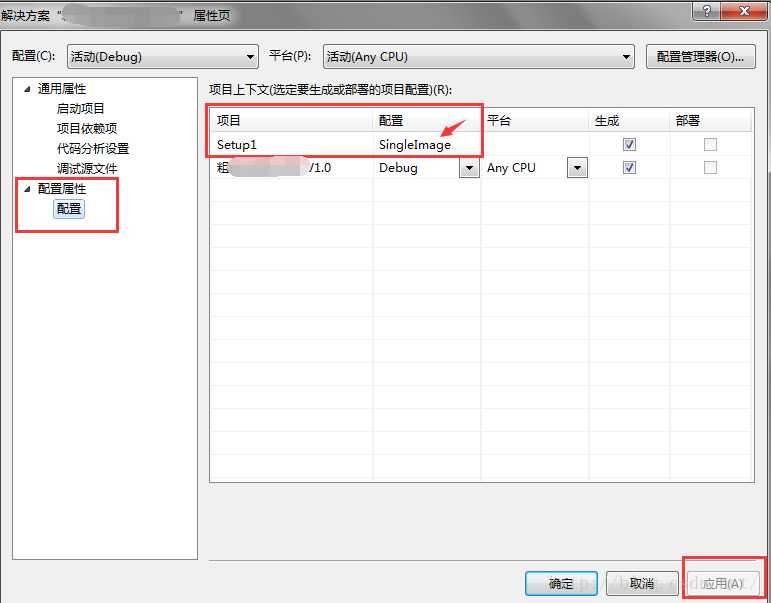This screenshot has width=771, height=603.
Task: Open the Debug configuration cell dropdown arrow
Action: point(469,168)
